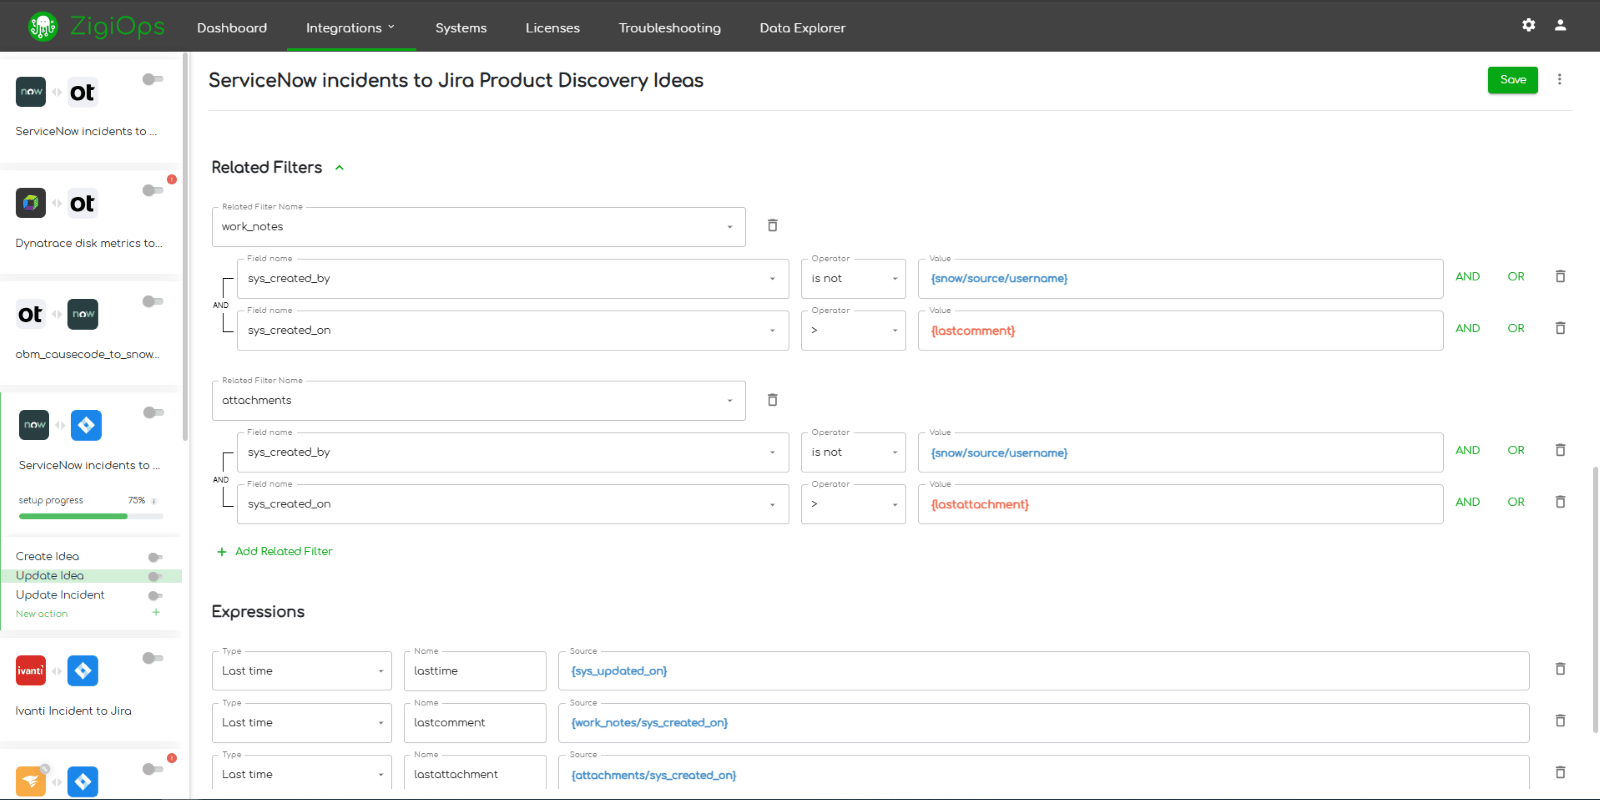Screen dimensions: 1600x800
Task: Collapse the Related Filters section
Action: tap(340, 168)
